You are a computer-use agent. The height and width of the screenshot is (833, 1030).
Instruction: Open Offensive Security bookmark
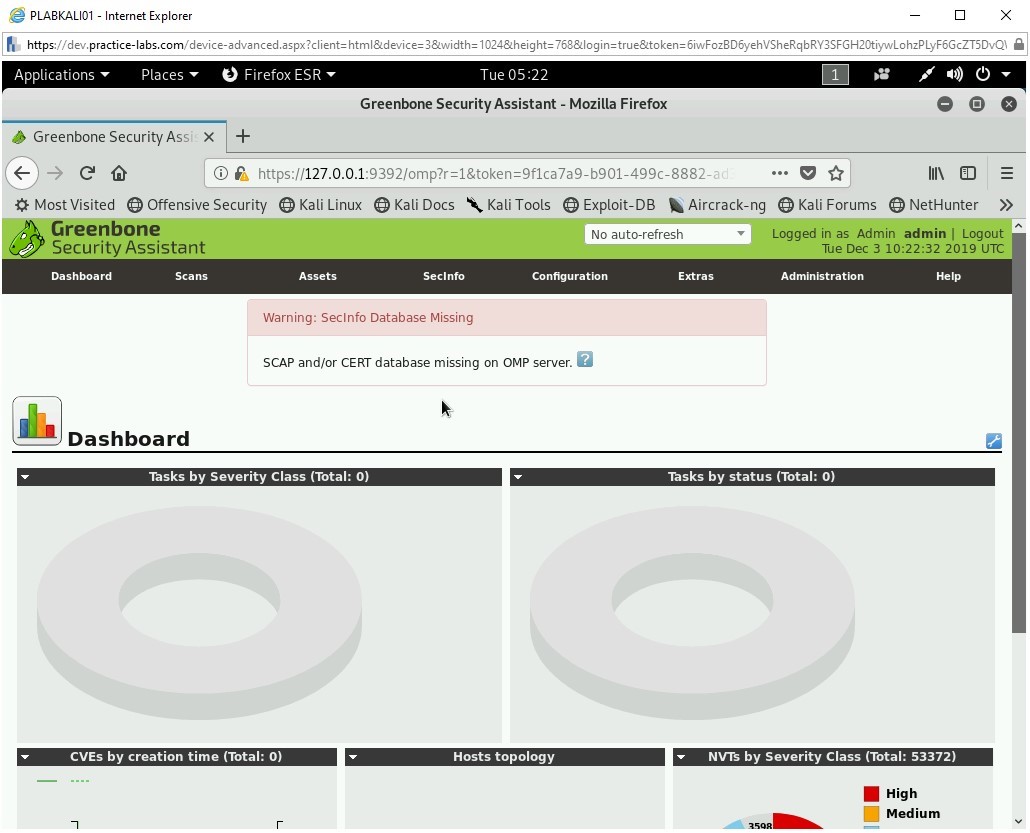197,205
